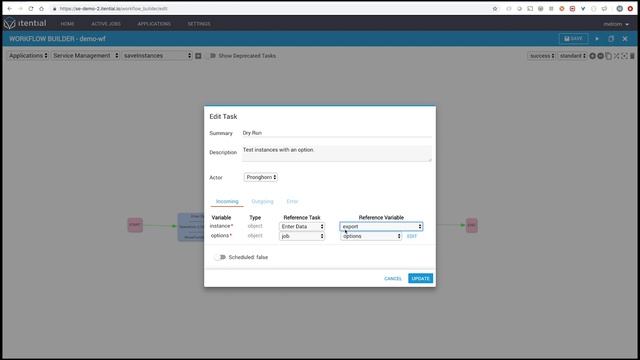Click the SAVE workflow button
The width and height of the screenshot is (640, 360).
tap(573, 39)
